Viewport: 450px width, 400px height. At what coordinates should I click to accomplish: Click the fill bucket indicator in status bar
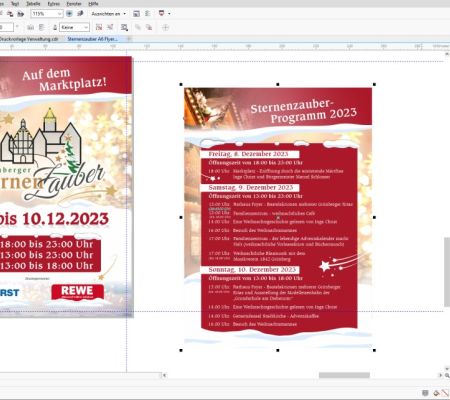436,393
